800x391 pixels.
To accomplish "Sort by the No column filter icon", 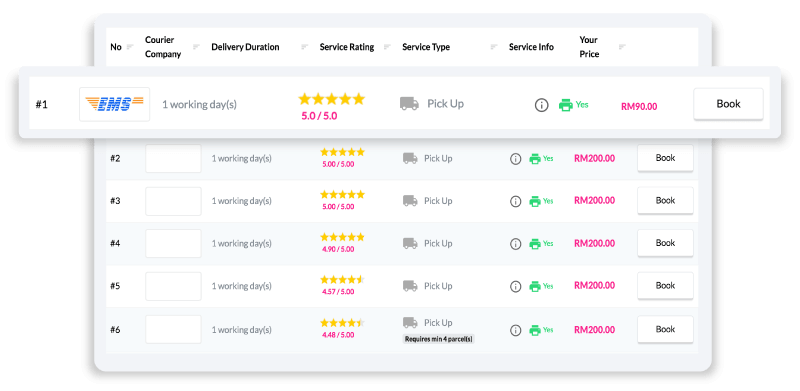I will [130, 47].
